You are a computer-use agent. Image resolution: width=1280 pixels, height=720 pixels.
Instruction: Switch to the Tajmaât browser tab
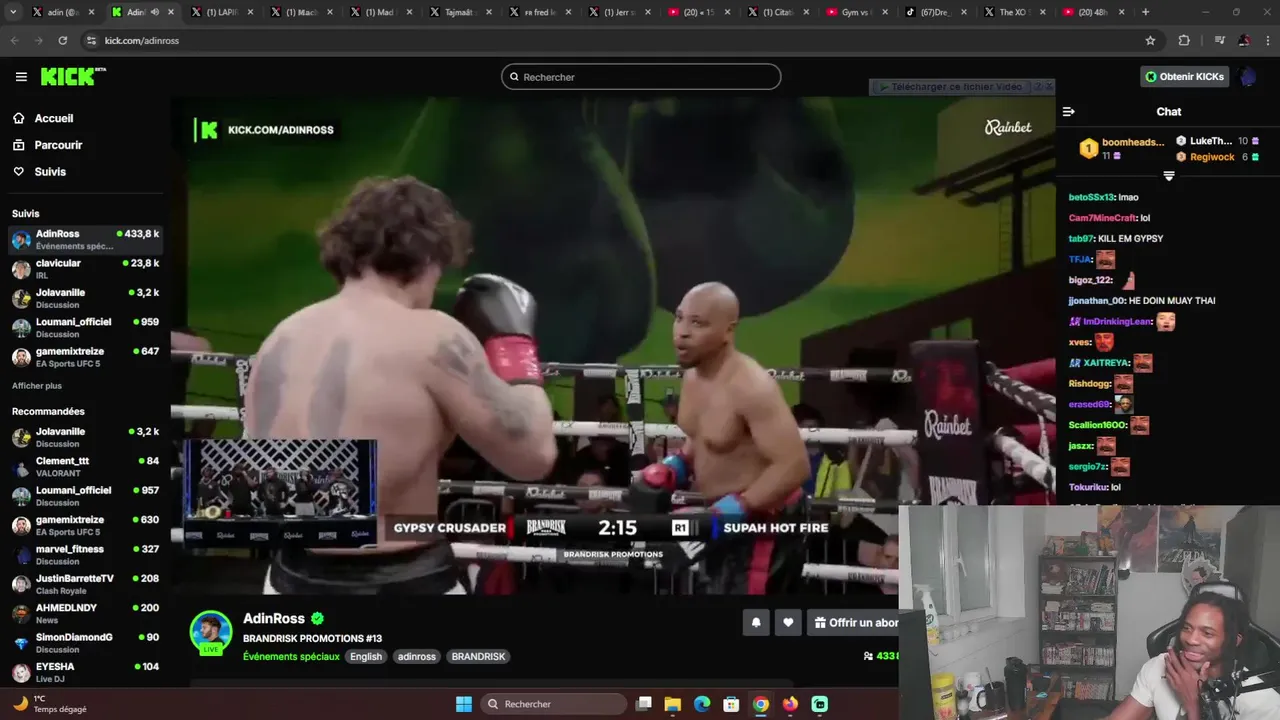click(x=460, y=12)
